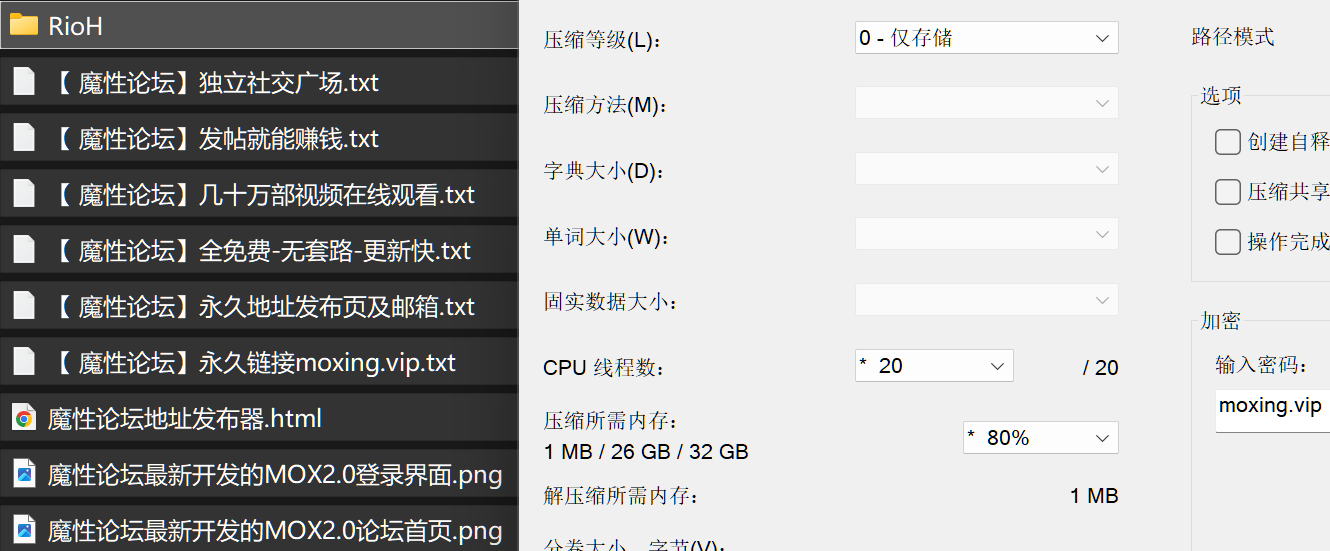Click the image icon for MOX2.0论坛首页.png
Viewport: 1330px width, 551px height.
(24, 530)
